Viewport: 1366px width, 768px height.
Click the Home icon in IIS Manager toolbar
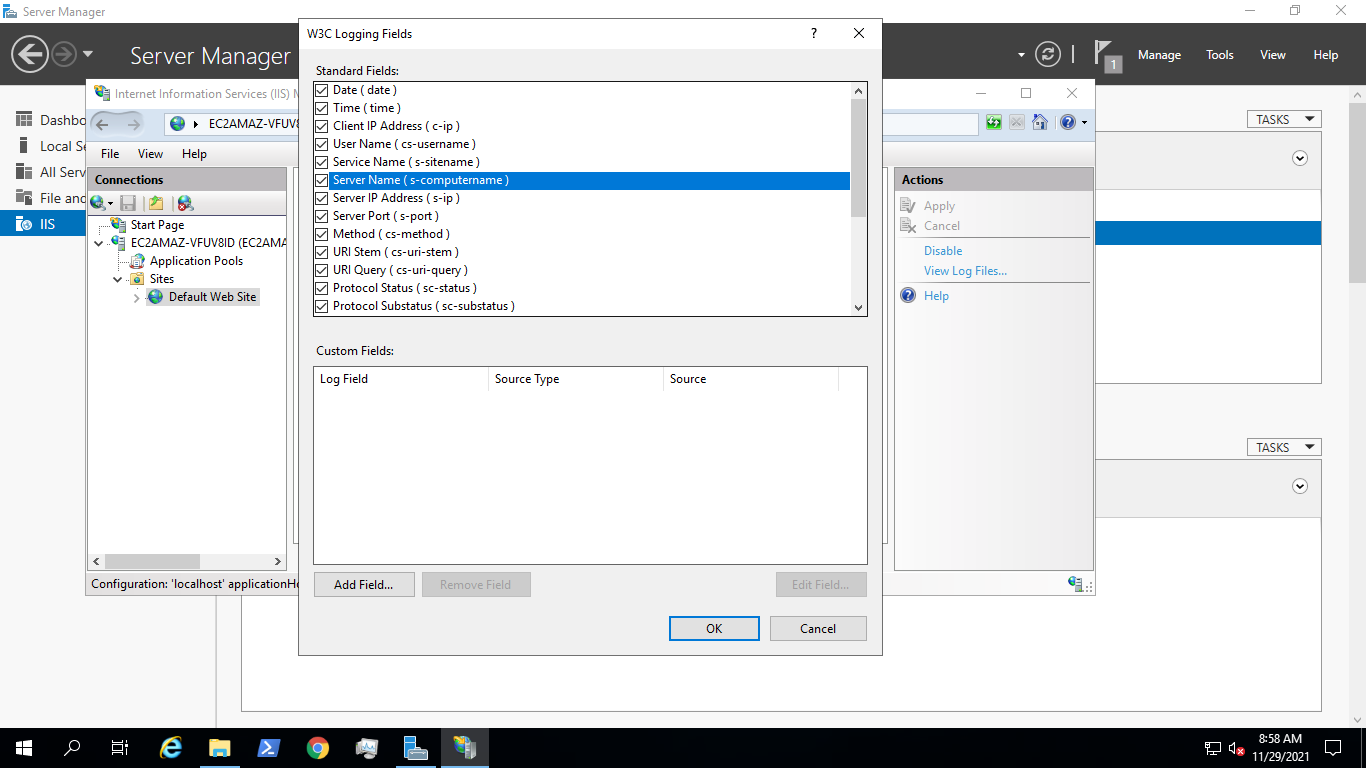click(1040, 122)
